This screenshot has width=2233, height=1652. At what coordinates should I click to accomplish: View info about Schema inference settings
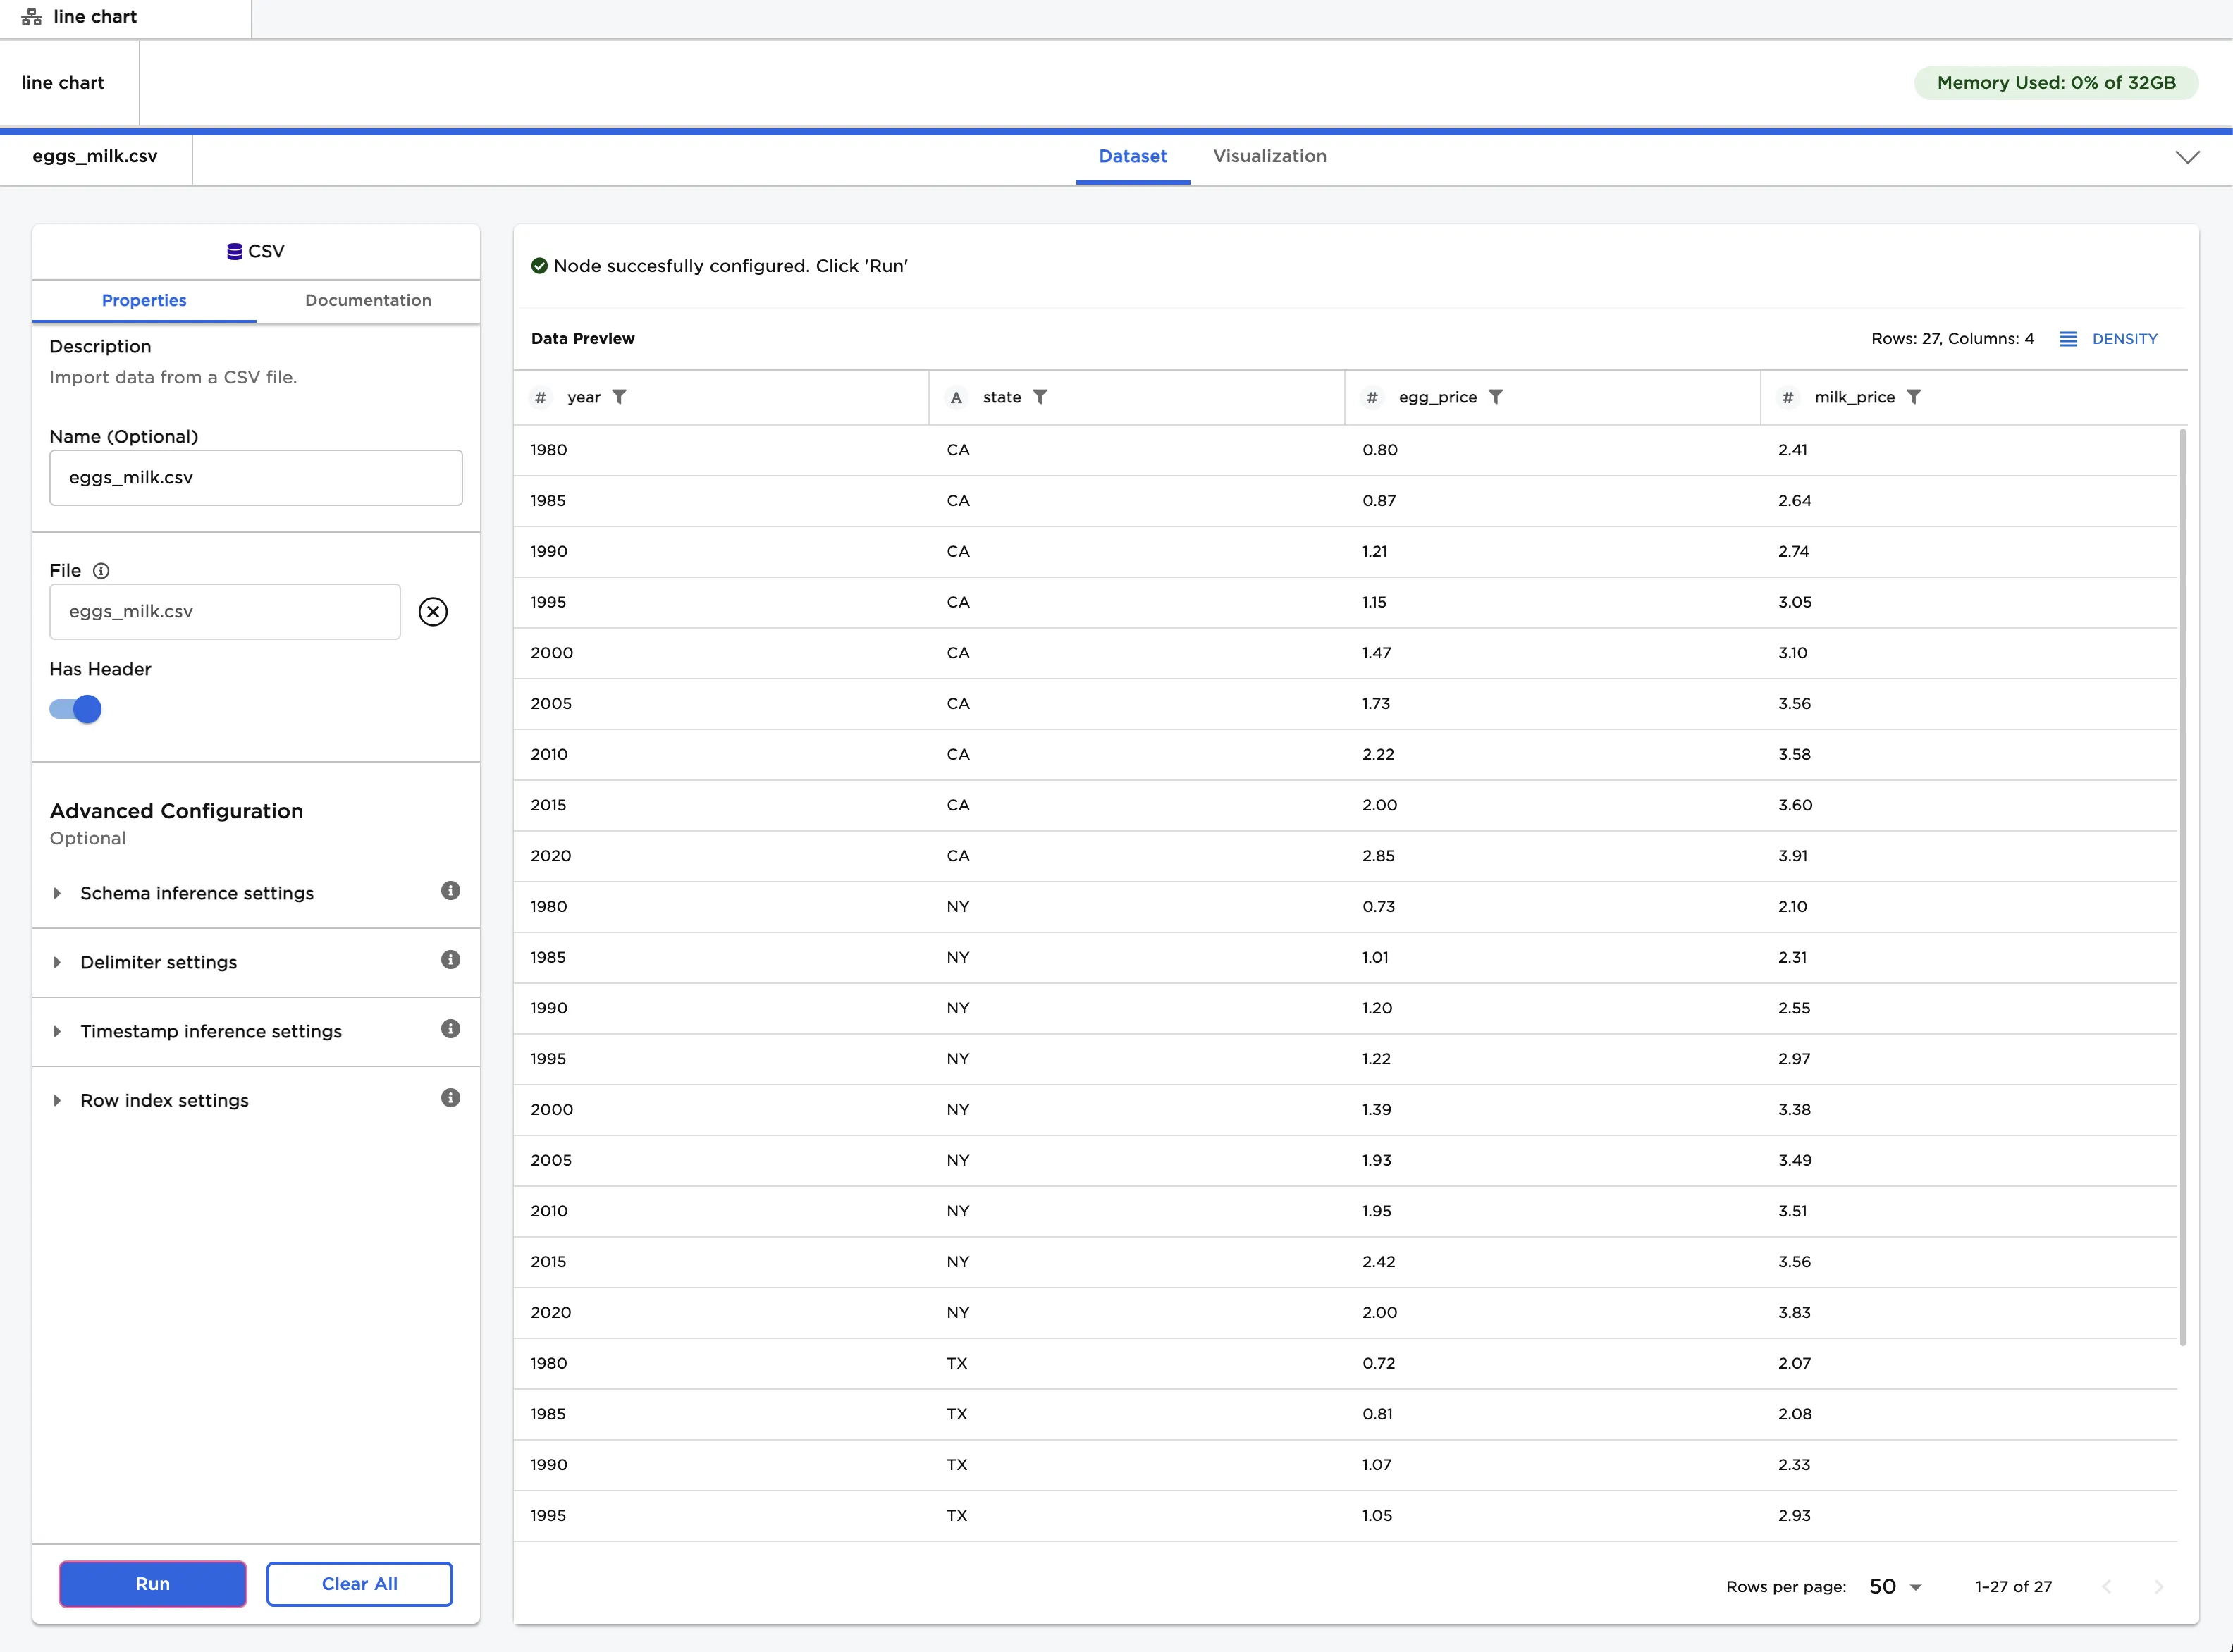click(x=451, y=891)
